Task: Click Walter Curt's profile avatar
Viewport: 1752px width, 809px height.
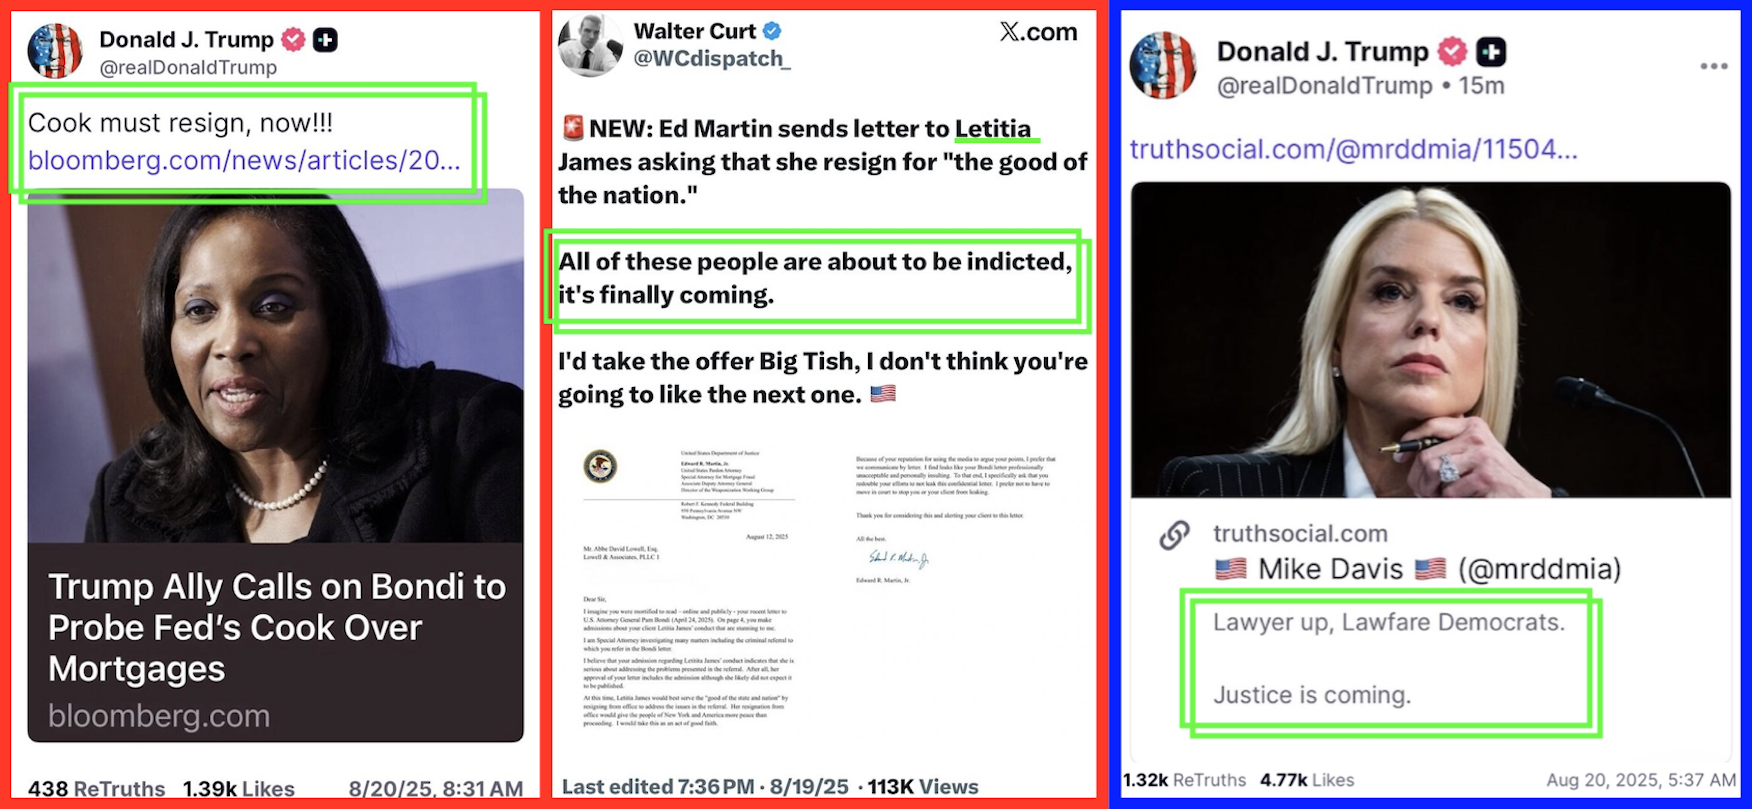Action: coord(590,45)
